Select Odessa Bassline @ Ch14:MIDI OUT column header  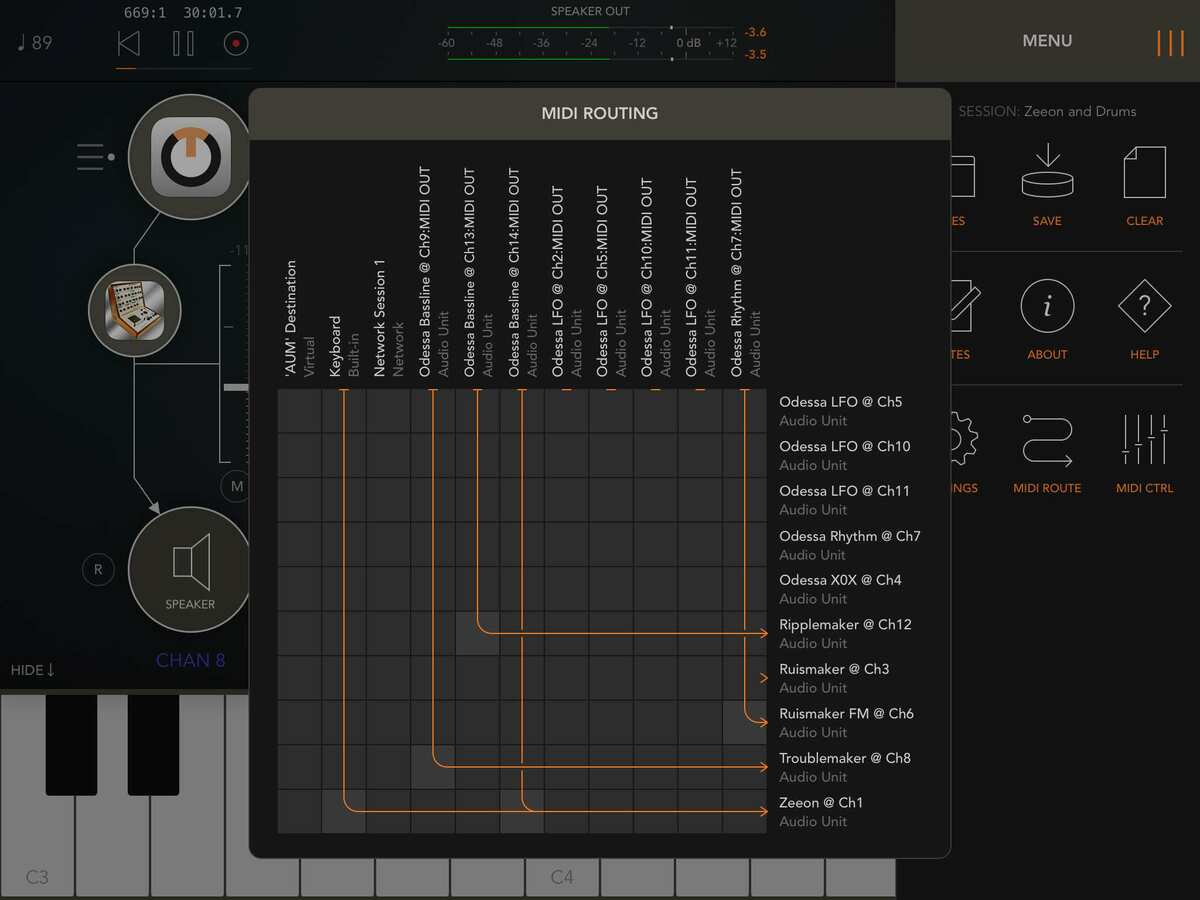(522, 272)
